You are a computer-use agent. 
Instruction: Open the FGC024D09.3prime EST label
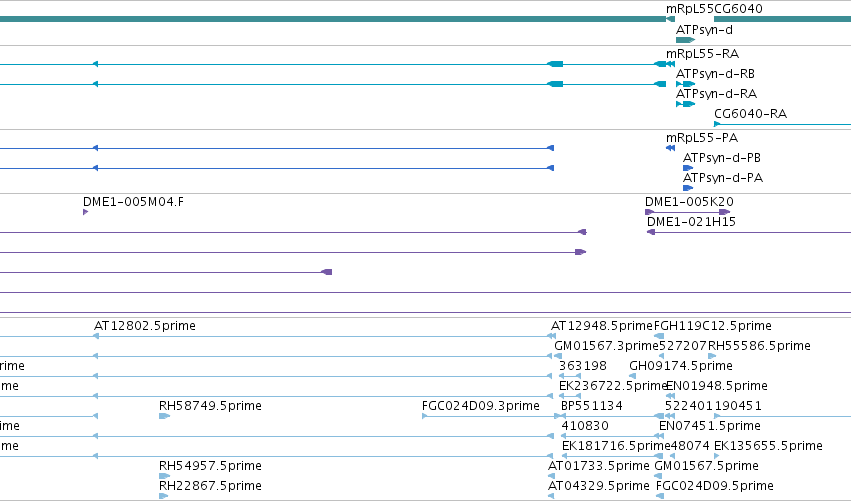[x=480, y=407]
